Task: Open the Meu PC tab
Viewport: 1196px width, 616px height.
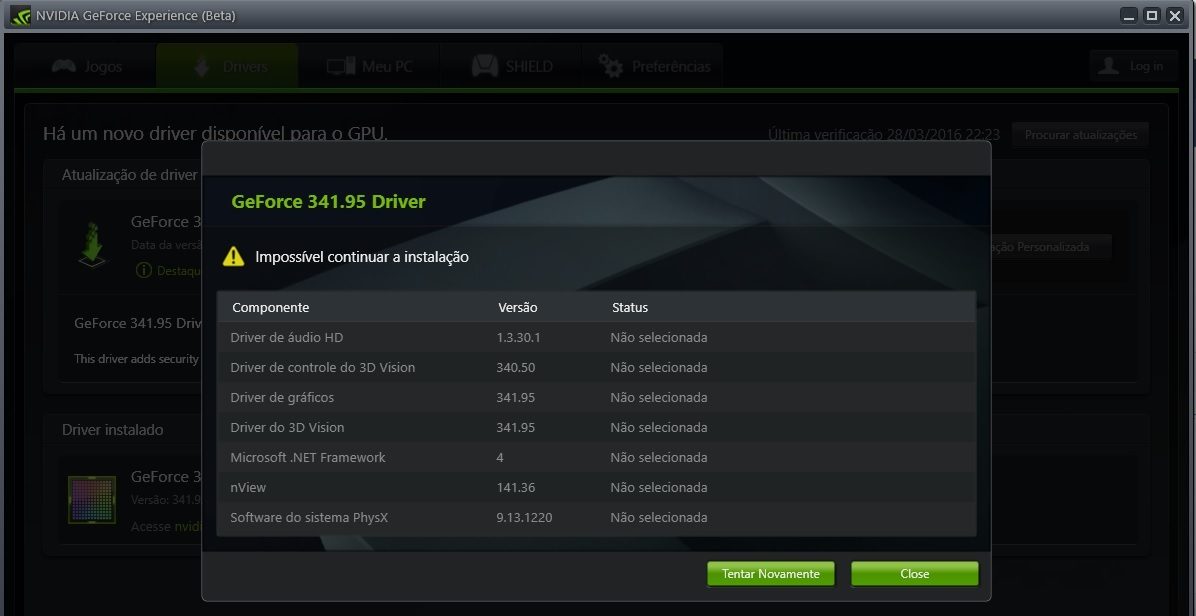Action: click(x=369, y=66)
